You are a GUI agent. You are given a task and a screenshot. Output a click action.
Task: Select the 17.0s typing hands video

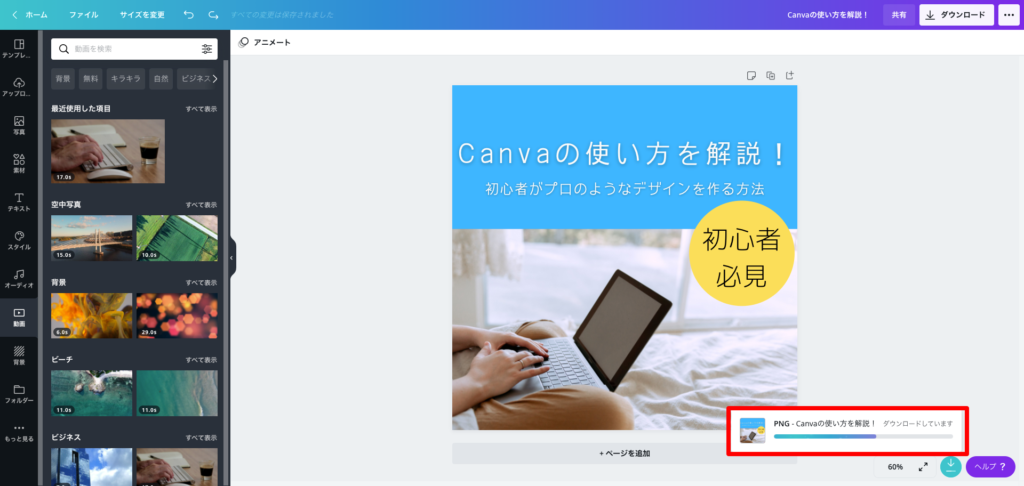pyautogui.click(x=108, y=151)
